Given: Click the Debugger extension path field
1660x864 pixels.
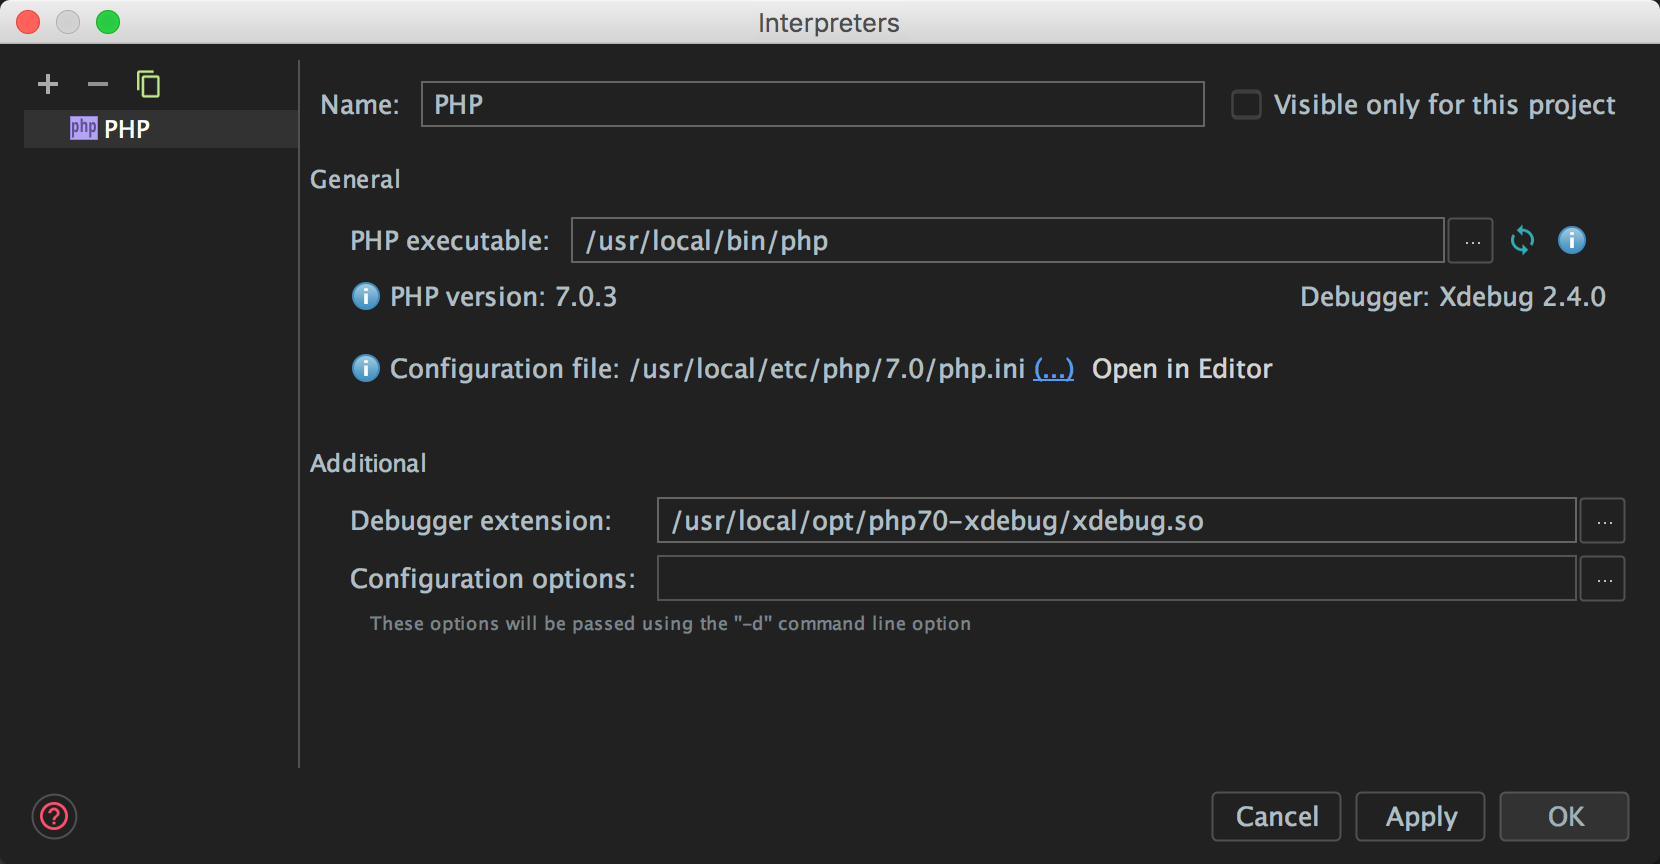Looking at the screenshot, I should pos(1116,520).
